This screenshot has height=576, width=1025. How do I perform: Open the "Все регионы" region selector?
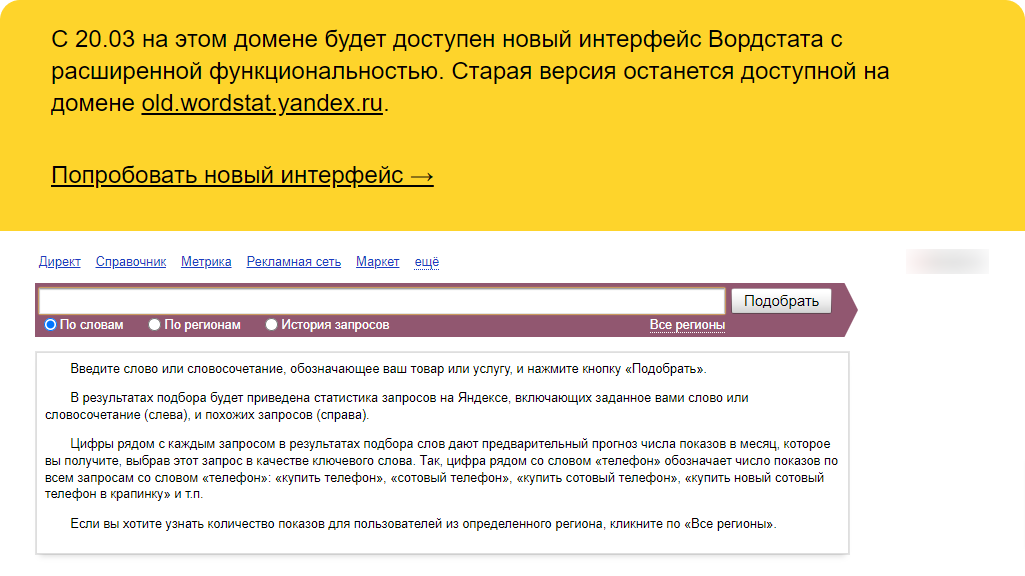(687, 325)
